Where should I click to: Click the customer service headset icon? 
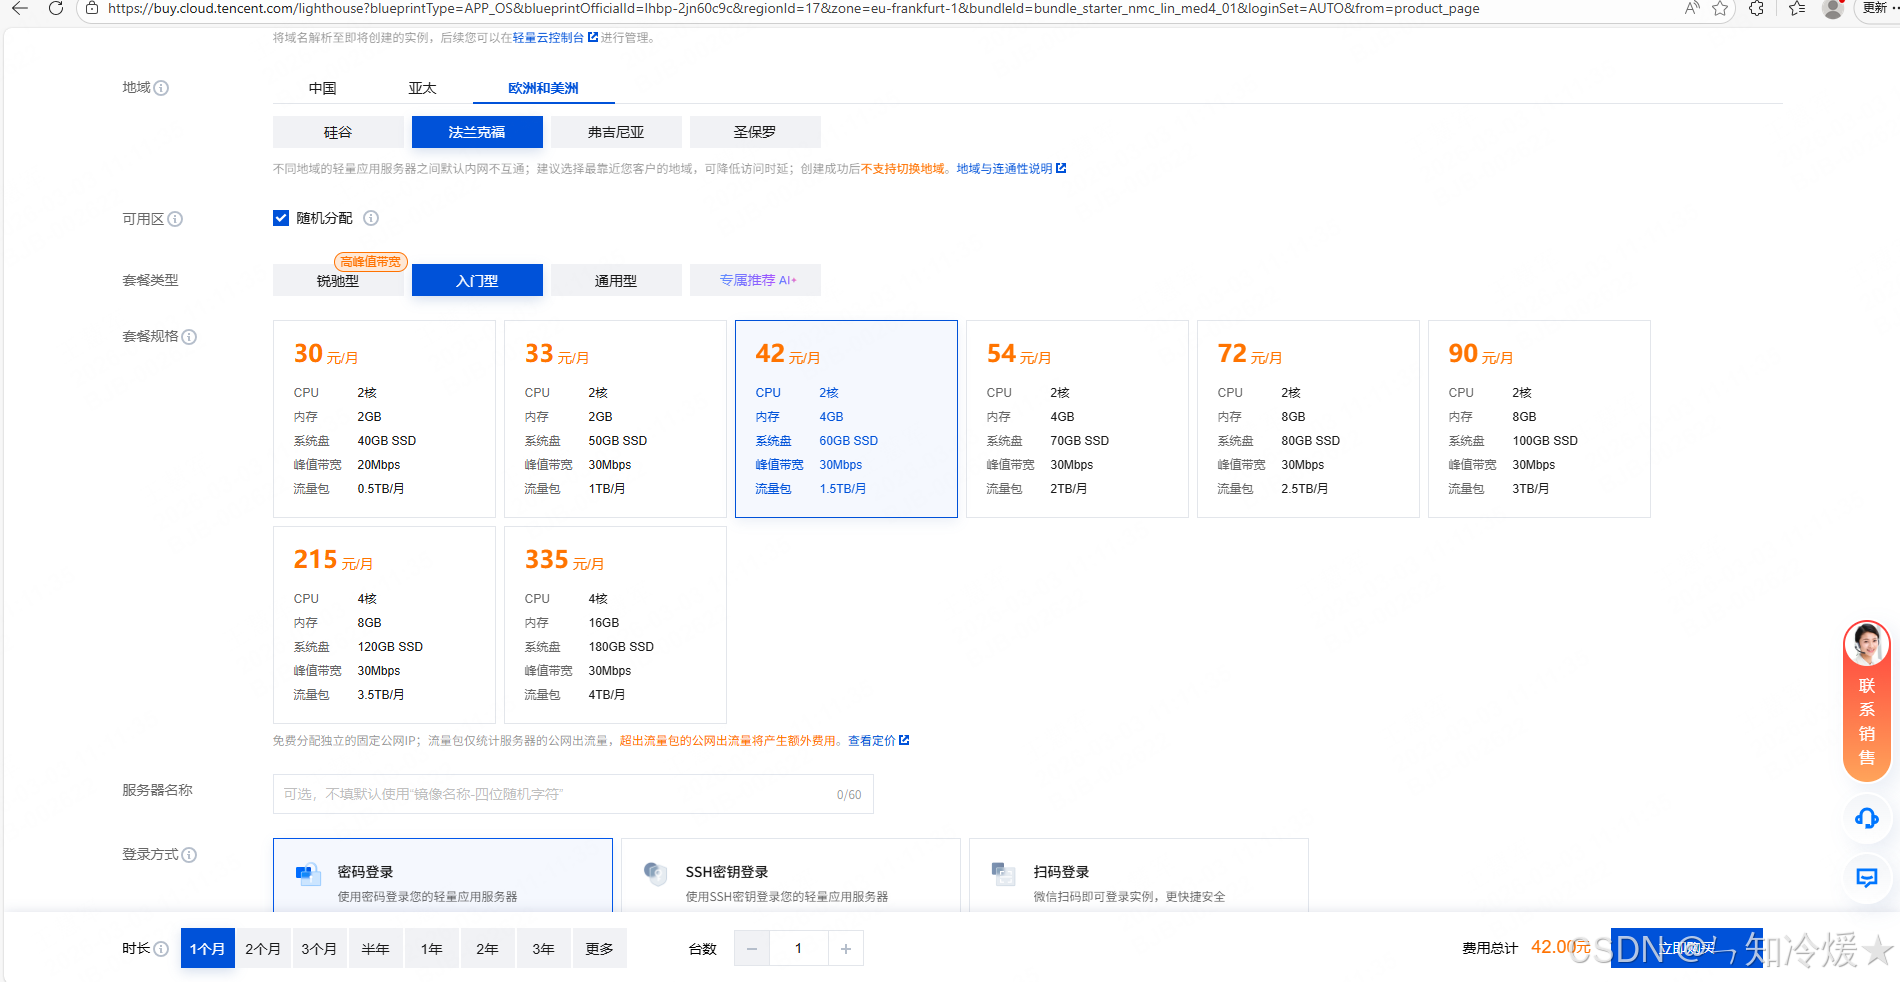click(1864, 818)
